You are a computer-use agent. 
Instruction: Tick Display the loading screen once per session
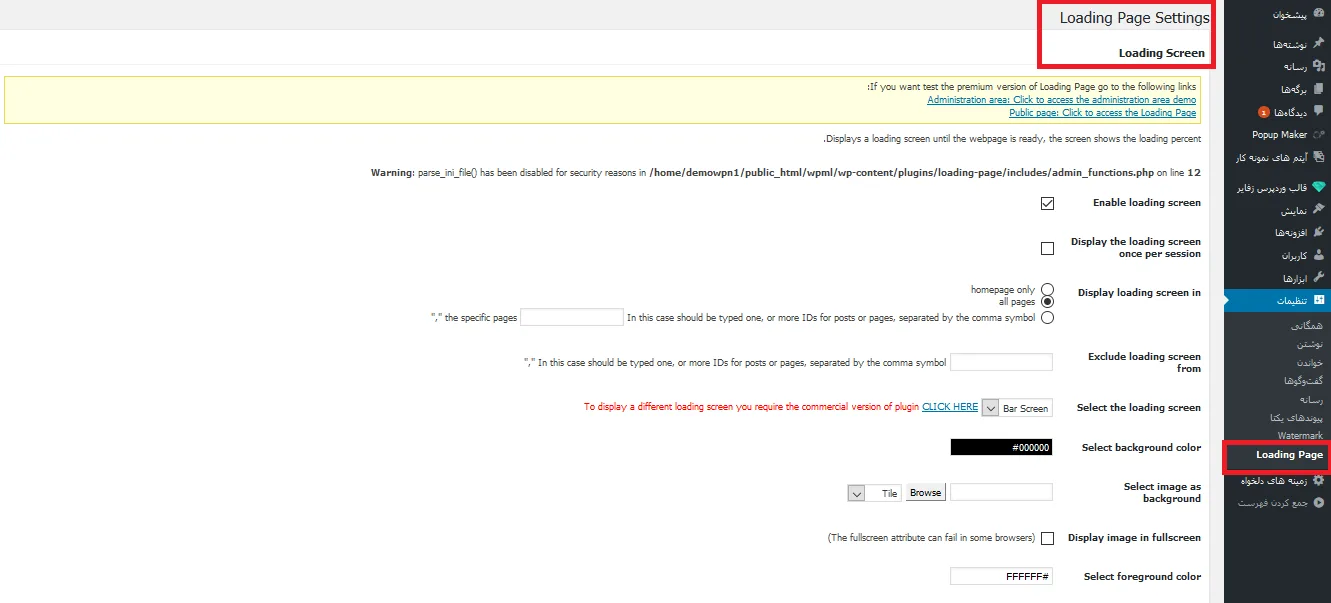click(1047, 248)
